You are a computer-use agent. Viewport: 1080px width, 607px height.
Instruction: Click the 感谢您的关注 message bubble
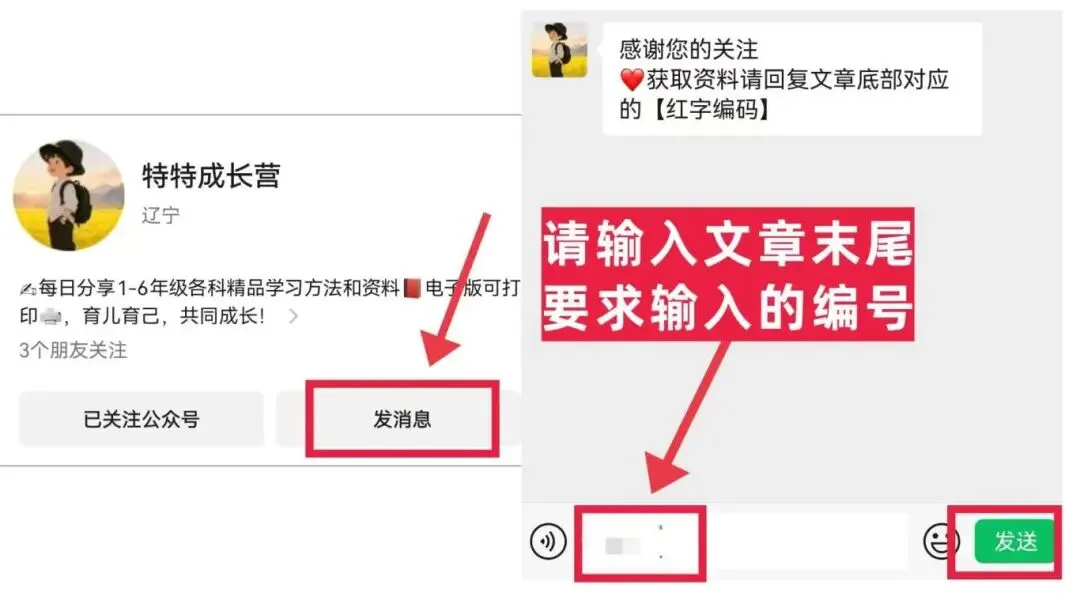point(792,79)
